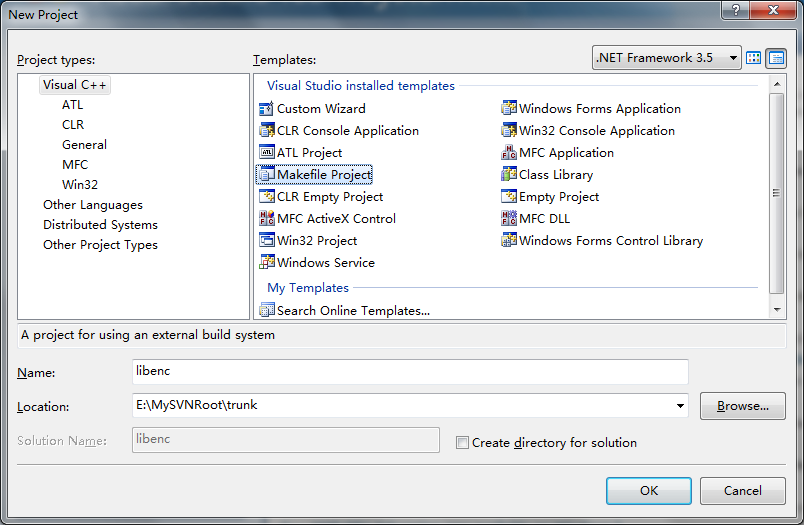Viewport: 804px width, 525px height.
Task: Pick the Win32 Project template icon
Action: 267,240
